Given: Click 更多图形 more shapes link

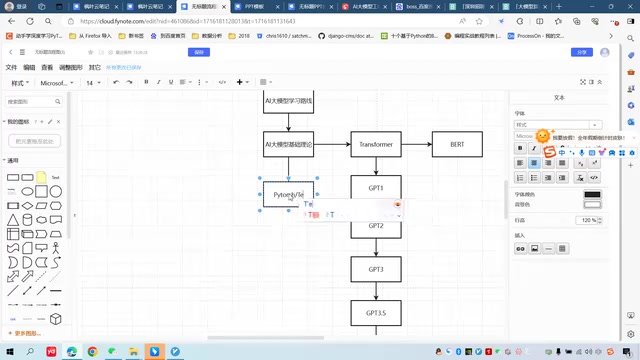Looking at the screenshot, I should (x=24, y=333).
